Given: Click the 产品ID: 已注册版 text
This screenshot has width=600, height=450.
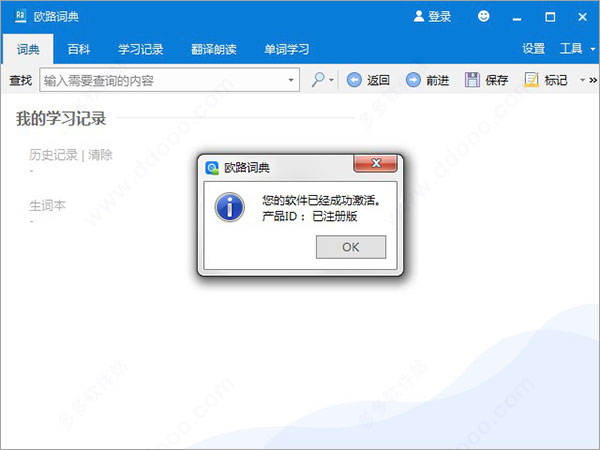Looking at the screenshot, I should [x=310, y=216].
